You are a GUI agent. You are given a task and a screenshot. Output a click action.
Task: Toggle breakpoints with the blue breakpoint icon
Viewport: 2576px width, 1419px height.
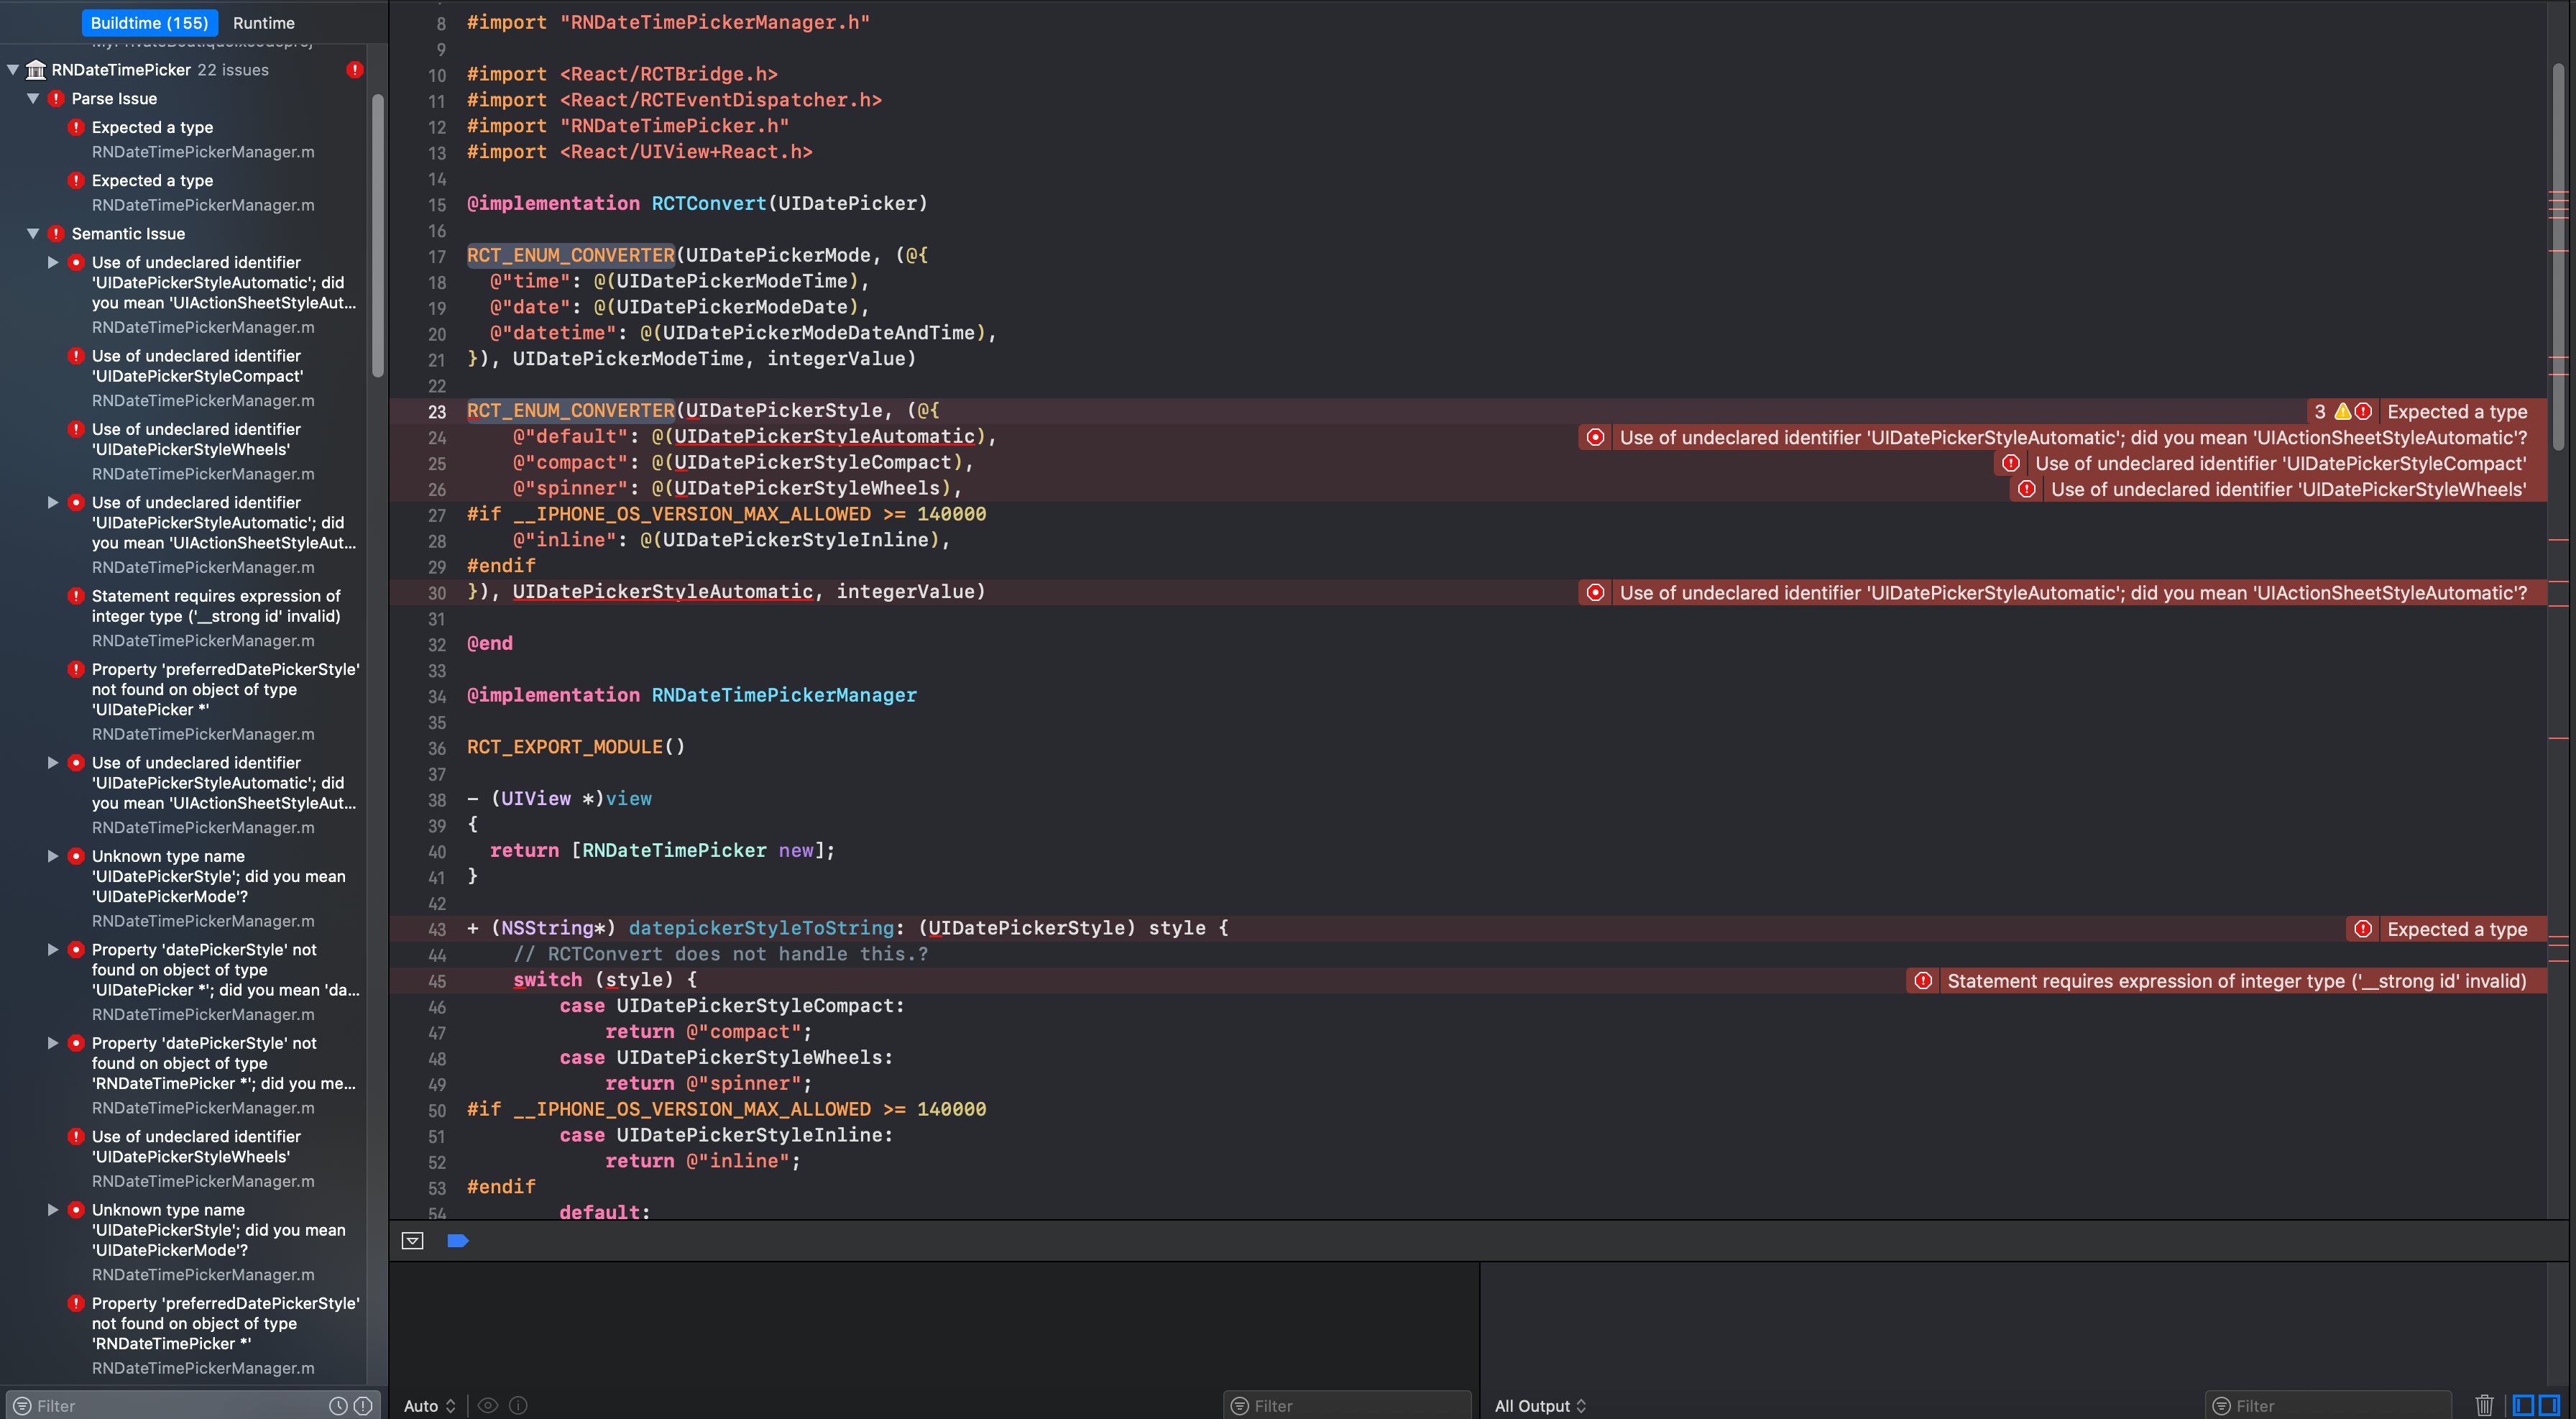pyautogui.click(x=458, y=1241)
